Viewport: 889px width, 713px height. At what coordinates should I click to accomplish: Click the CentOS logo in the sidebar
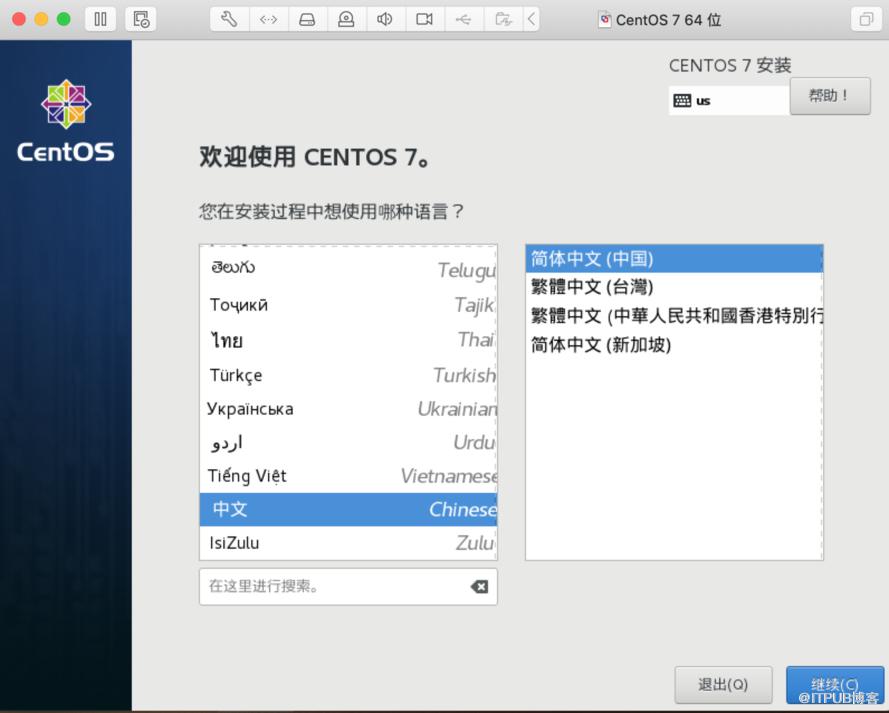[x=66, y=121]
